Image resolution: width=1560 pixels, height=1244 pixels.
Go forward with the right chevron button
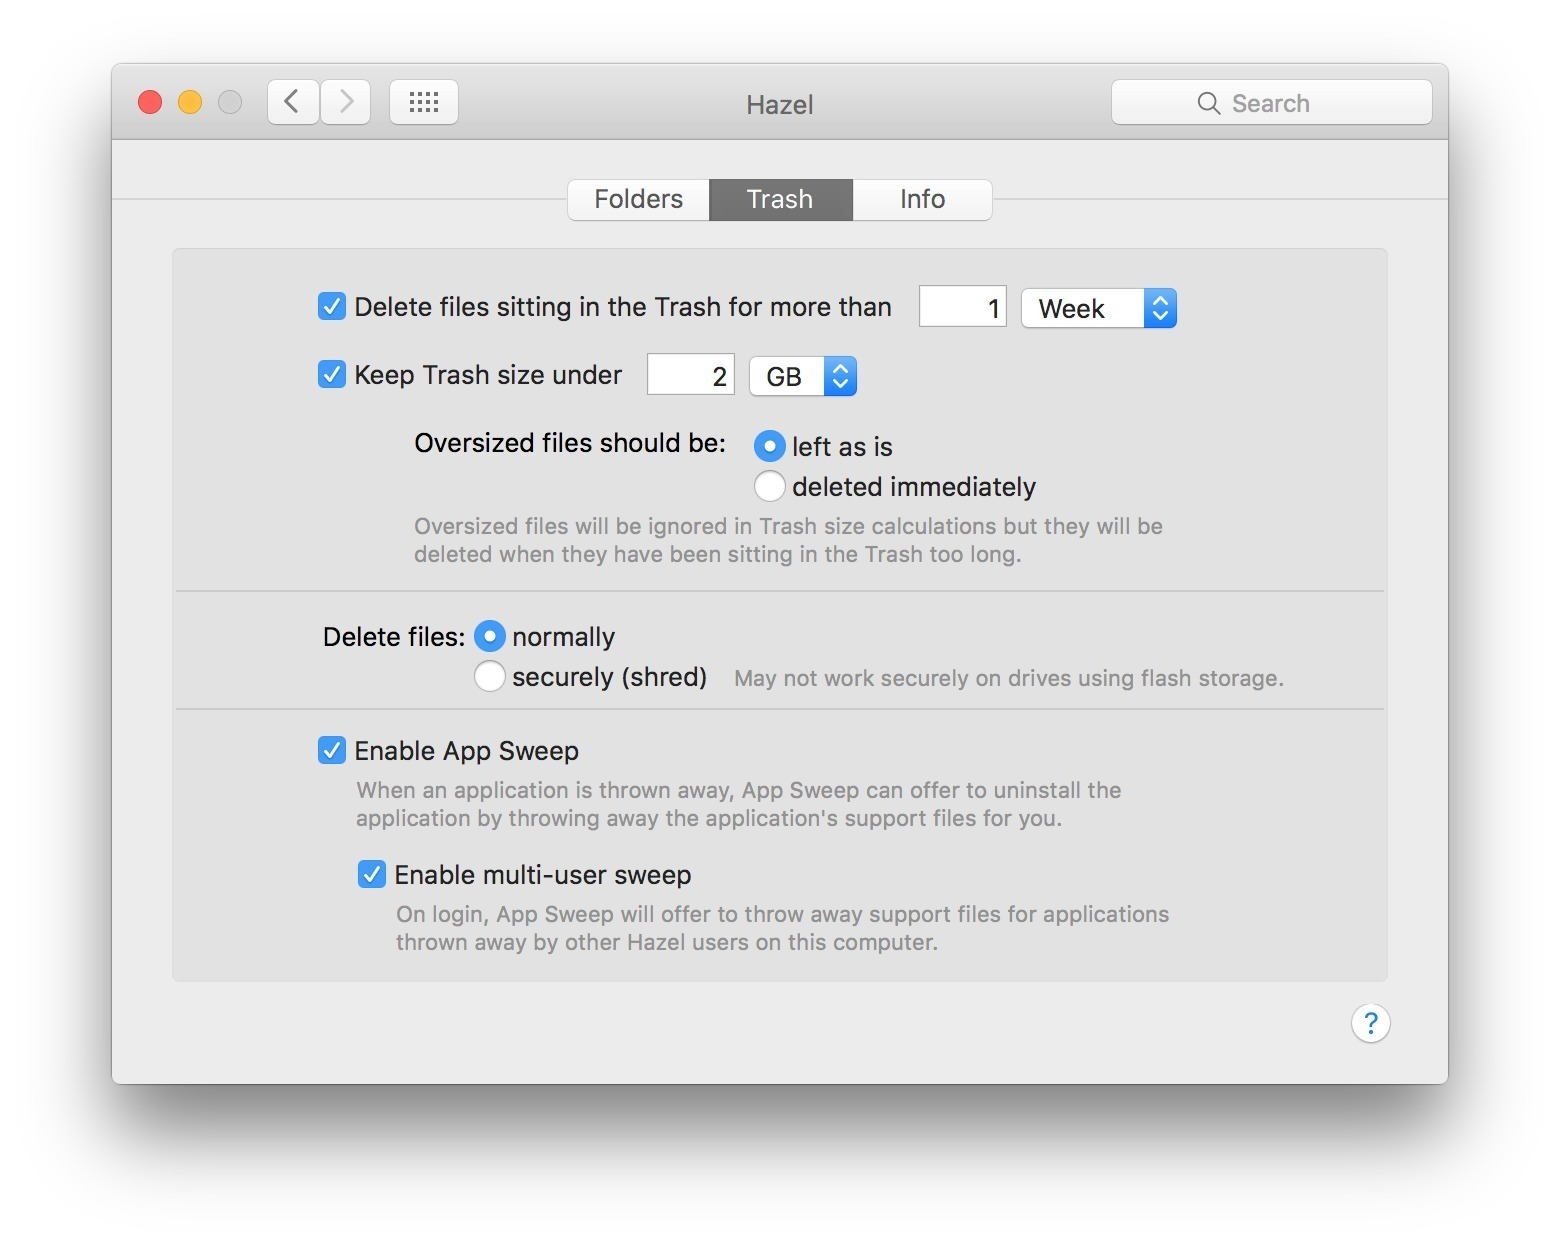[346, 102]
